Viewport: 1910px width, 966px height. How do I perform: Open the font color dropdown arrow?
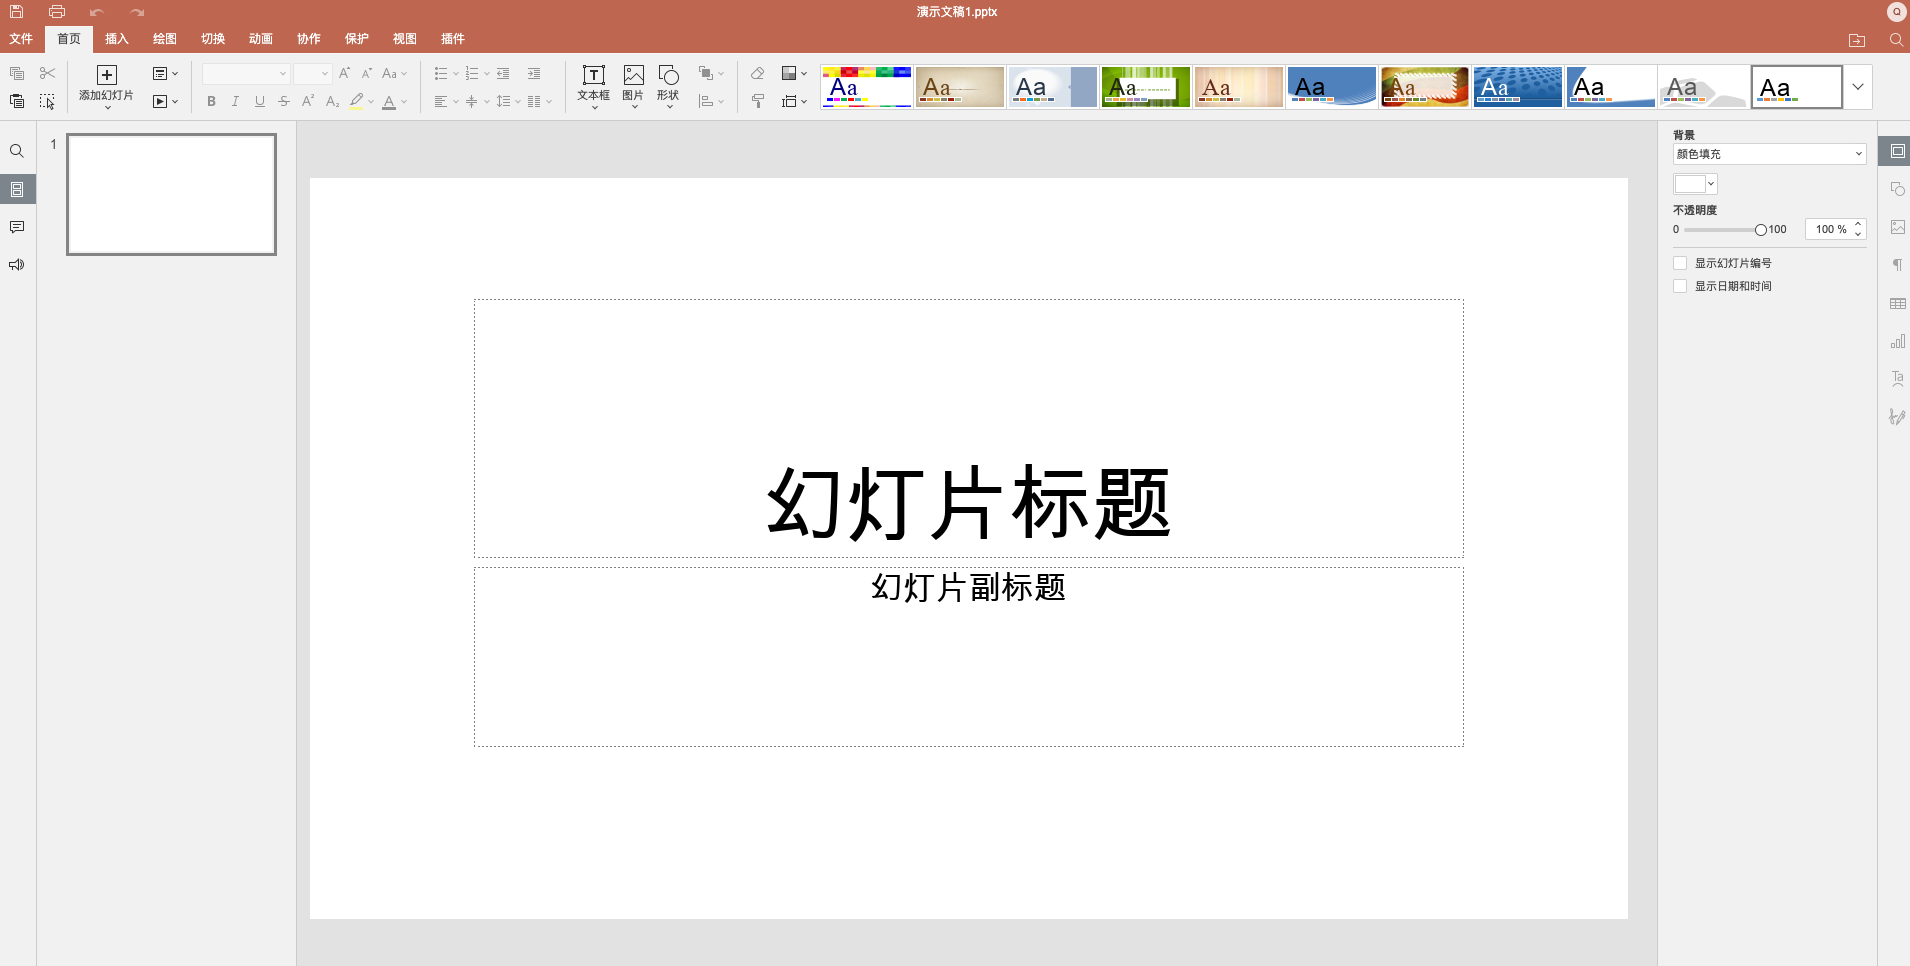click(x=404, y=101)
